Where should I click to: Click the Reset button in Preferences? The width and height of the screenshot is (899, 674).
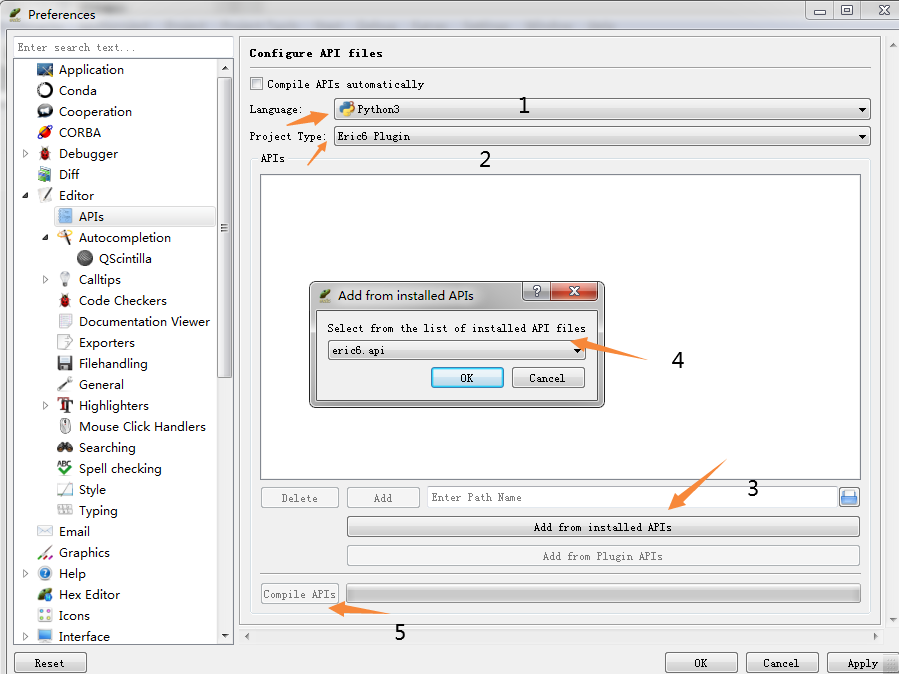click(50, 663)
